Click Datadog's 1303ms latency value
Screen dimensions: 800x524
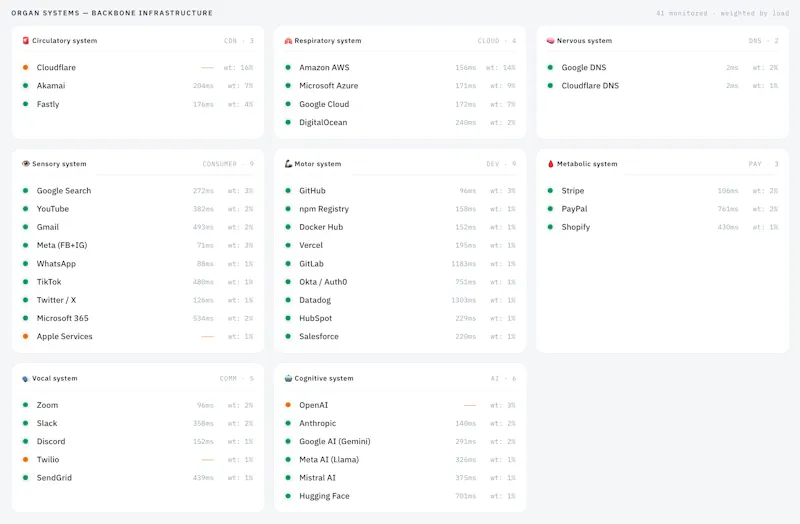[x=463, y=300]
